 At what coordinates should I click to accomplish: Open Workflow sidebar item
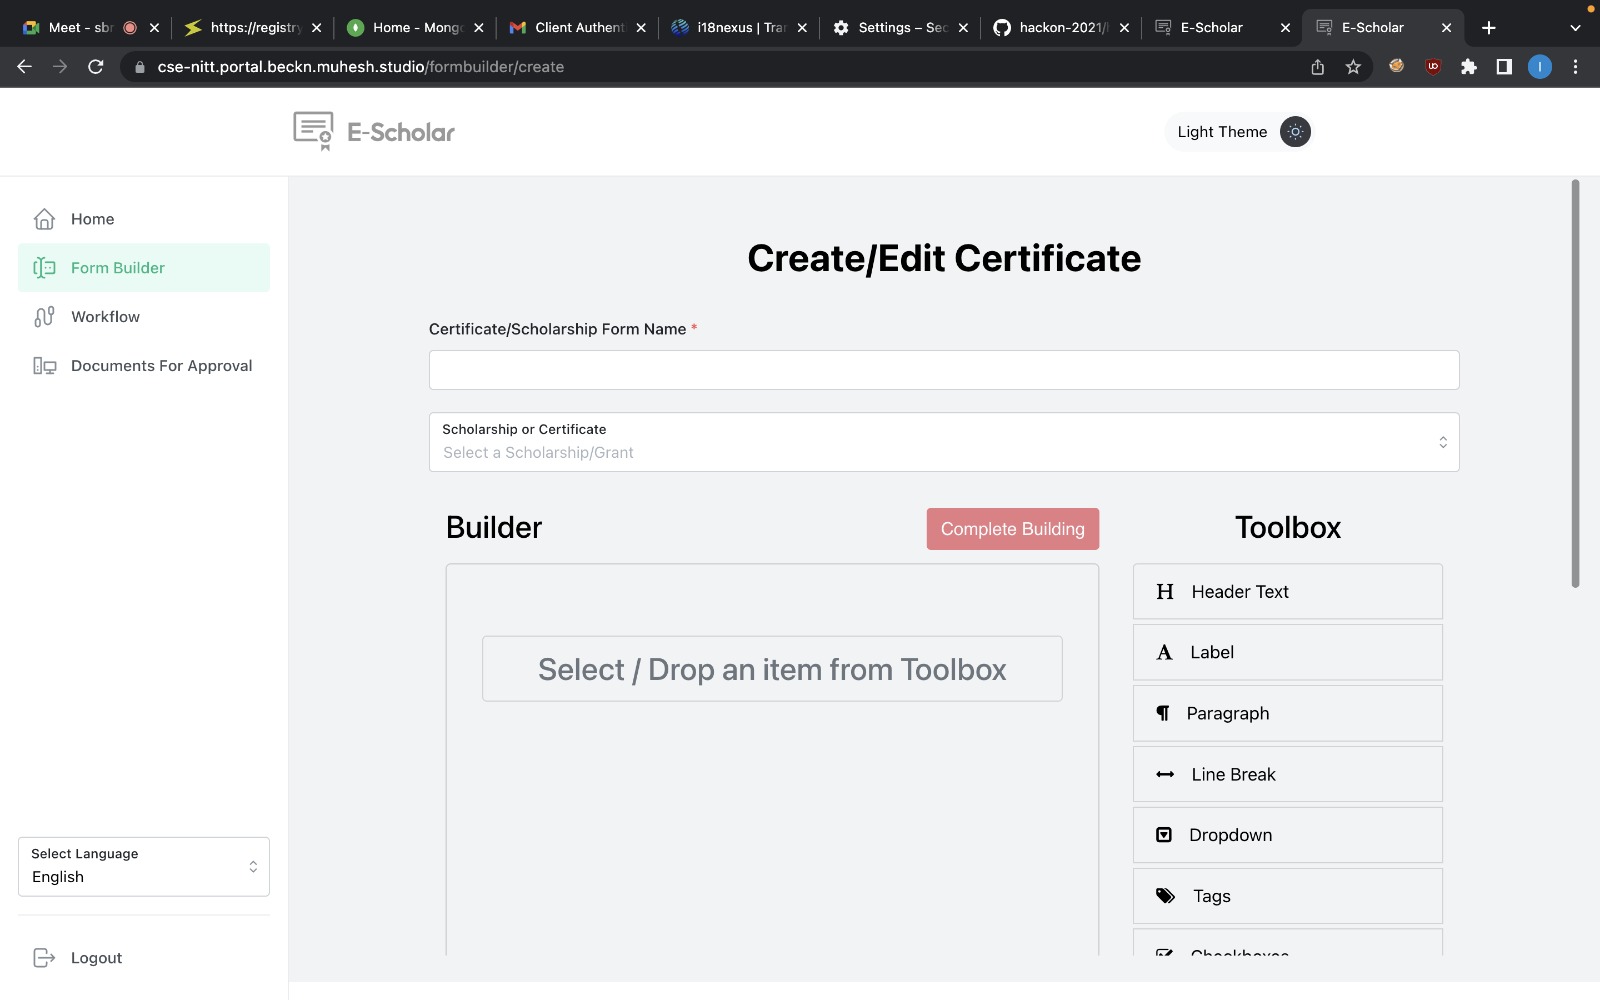click(144, 317)
